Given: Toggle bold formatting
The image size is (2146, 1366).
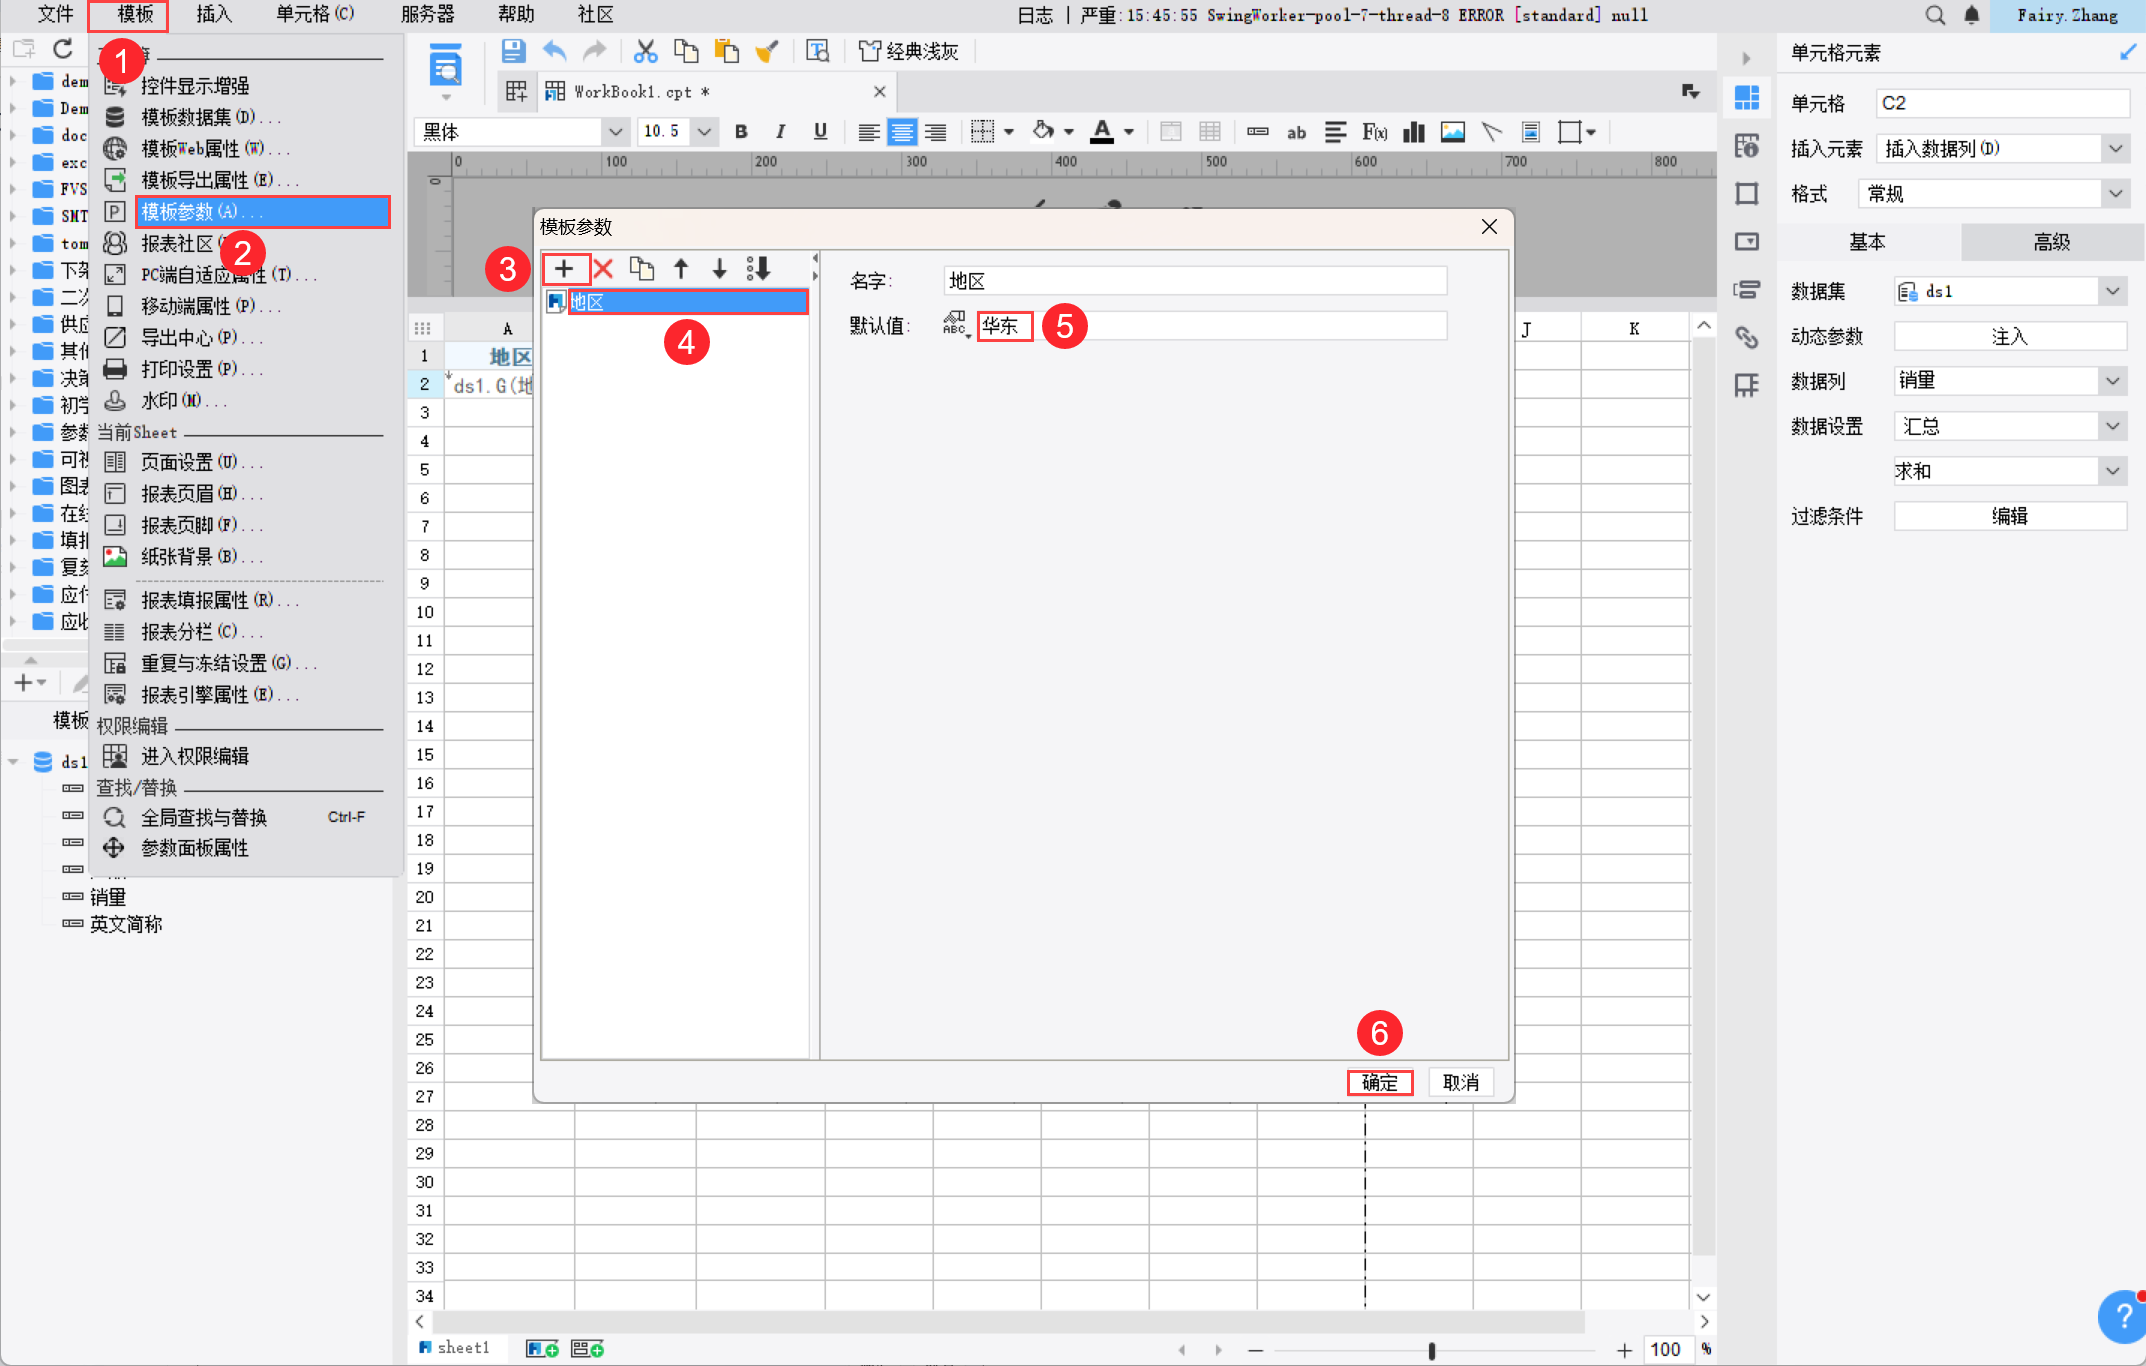Looking at the screenshot, I should pos(741,132).
